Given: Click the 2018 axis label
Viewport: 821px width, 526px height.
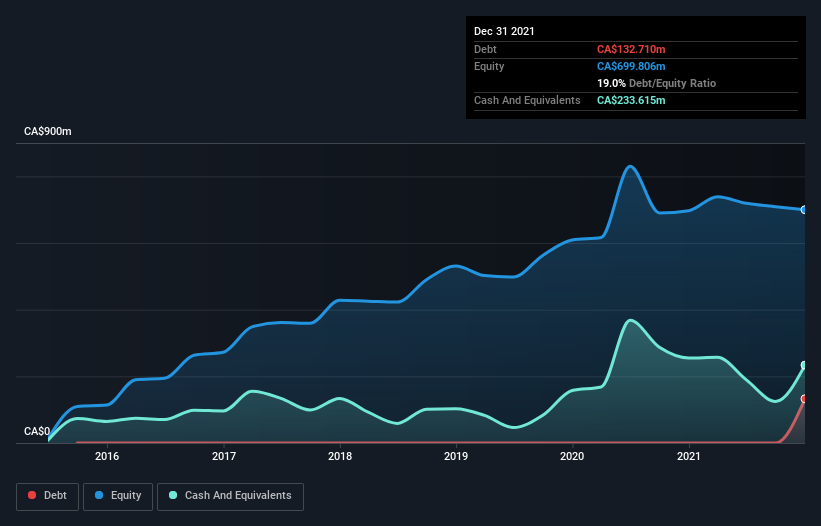Looking at the screenshot, I should [340, 456].
